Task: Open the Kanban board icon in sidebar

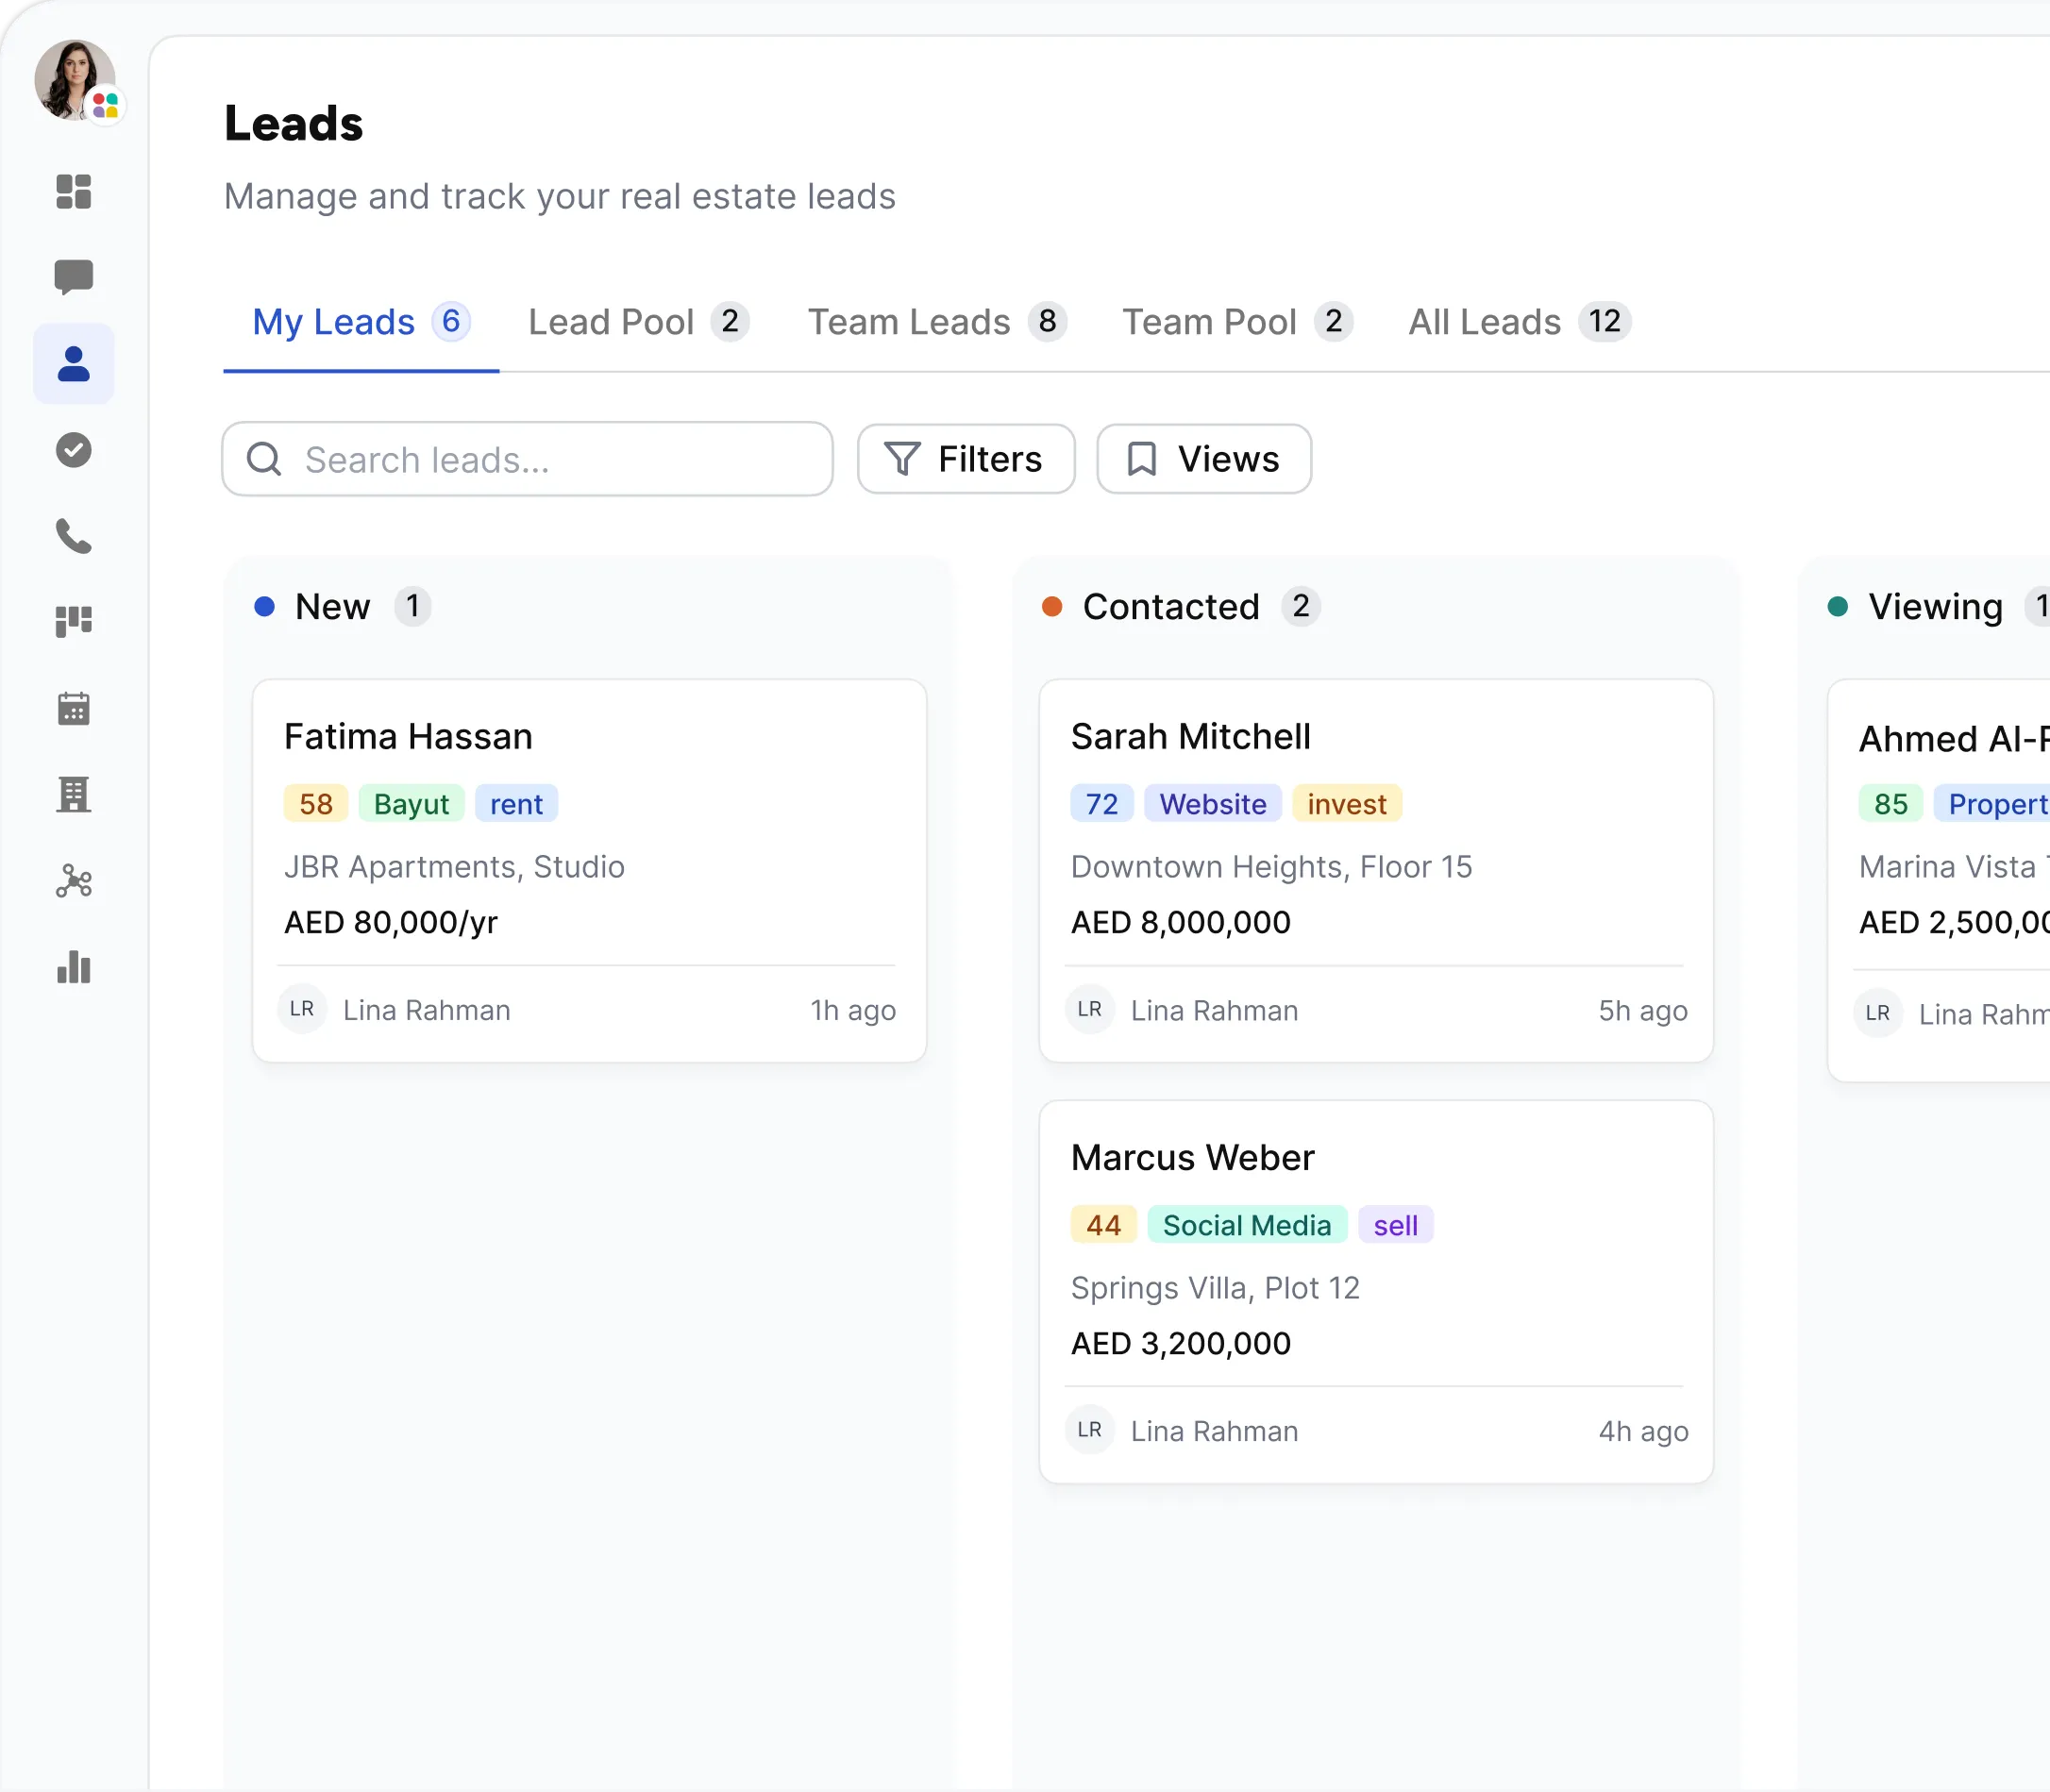Action: (74, 622)
